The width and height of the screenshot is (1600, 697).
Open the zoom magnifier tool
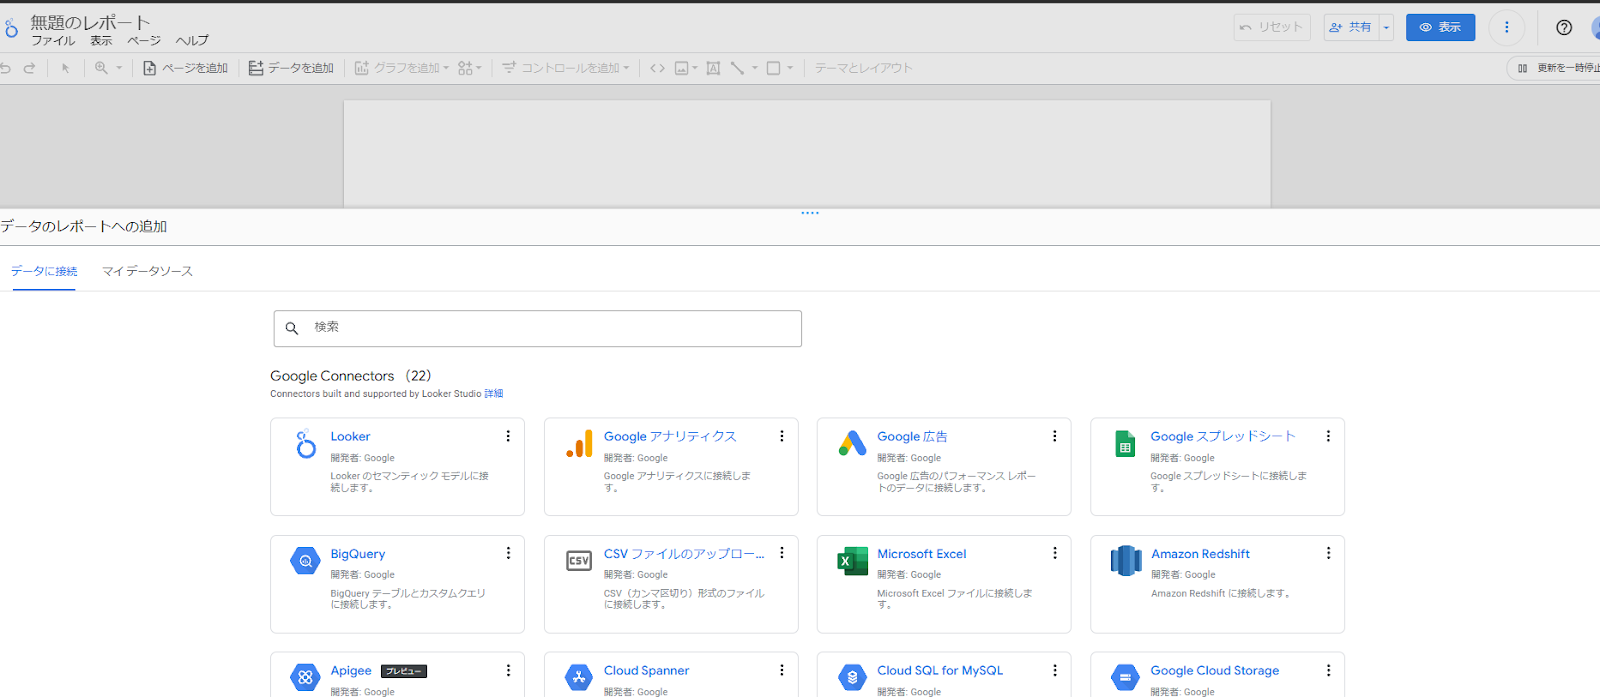coord(102,68)
